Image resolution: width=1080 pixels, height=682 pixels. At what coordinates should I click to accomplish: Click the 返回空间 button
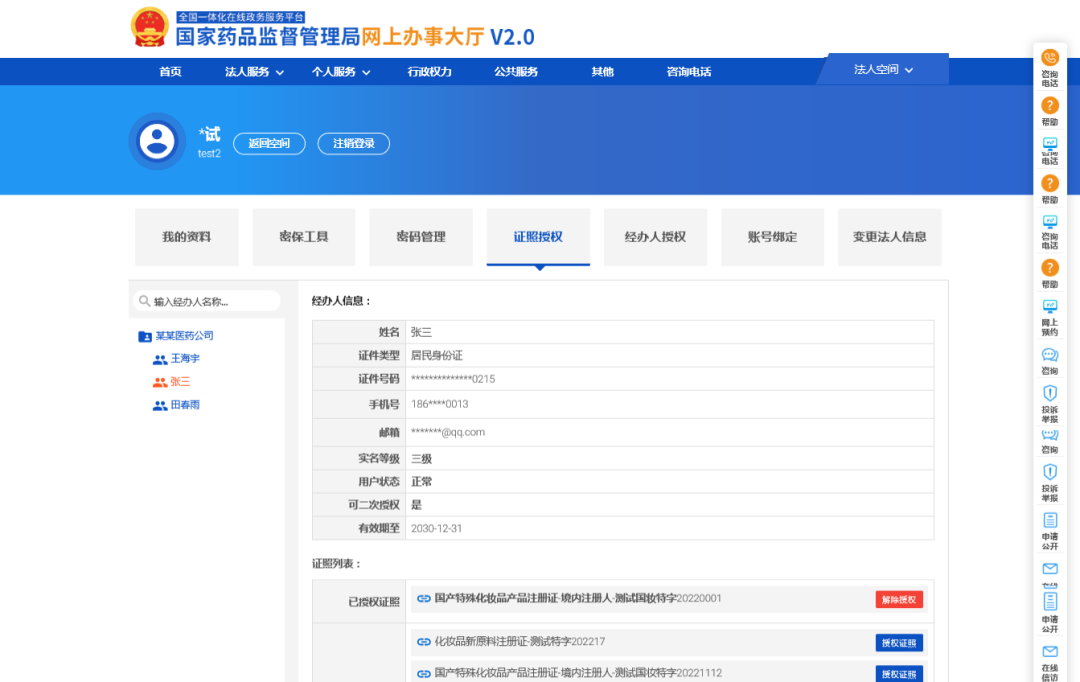[269, 144]
